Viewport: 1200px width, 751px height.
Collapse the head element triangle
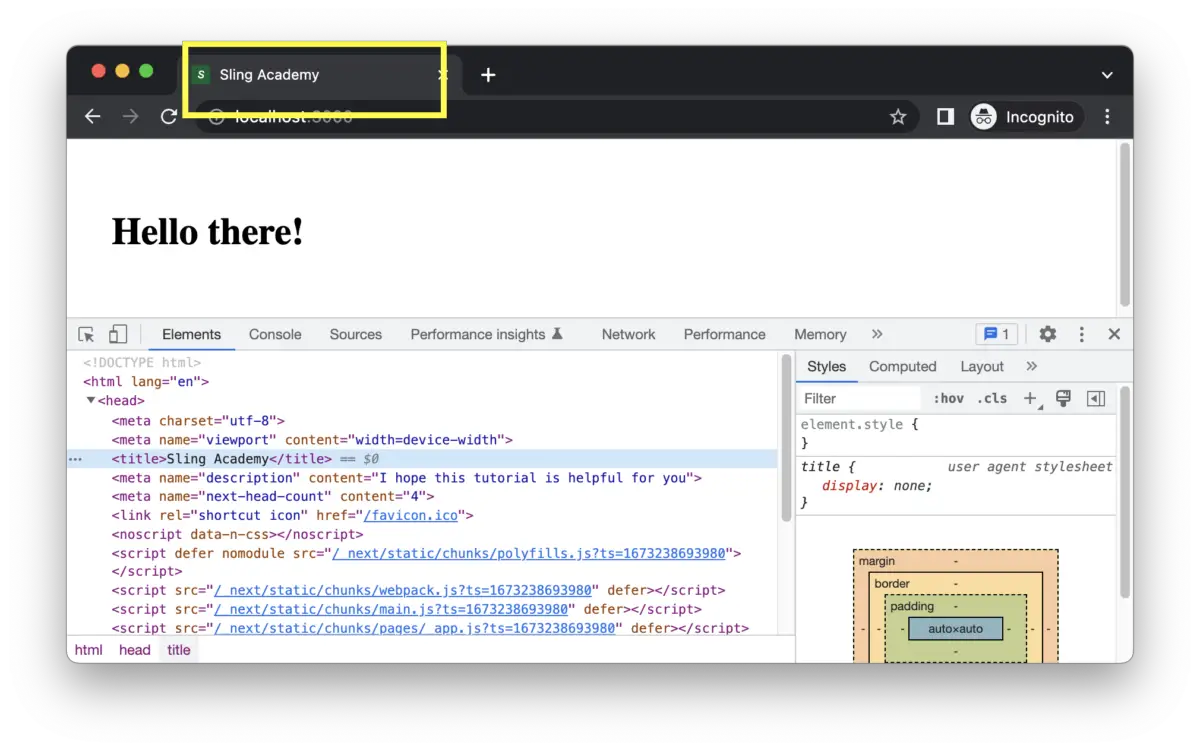click(x=91, y=400)
